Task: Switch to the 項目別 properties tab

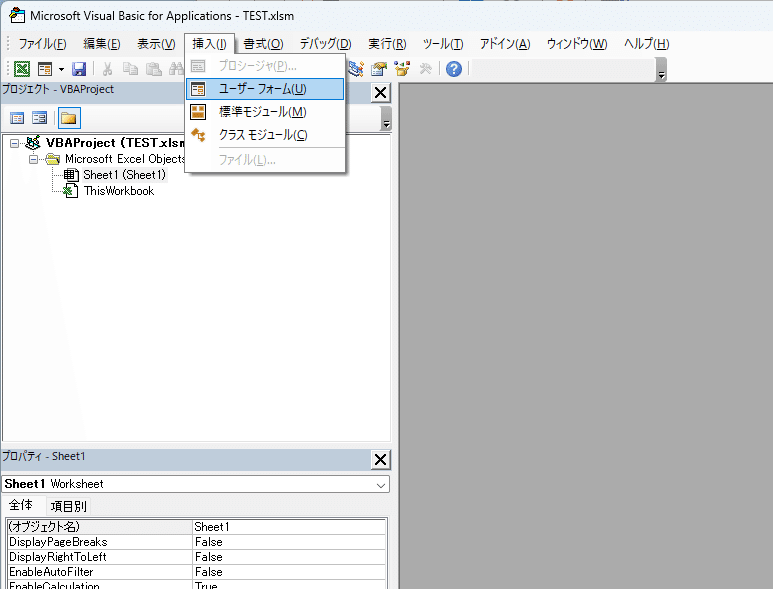Action: coord(69,506)
